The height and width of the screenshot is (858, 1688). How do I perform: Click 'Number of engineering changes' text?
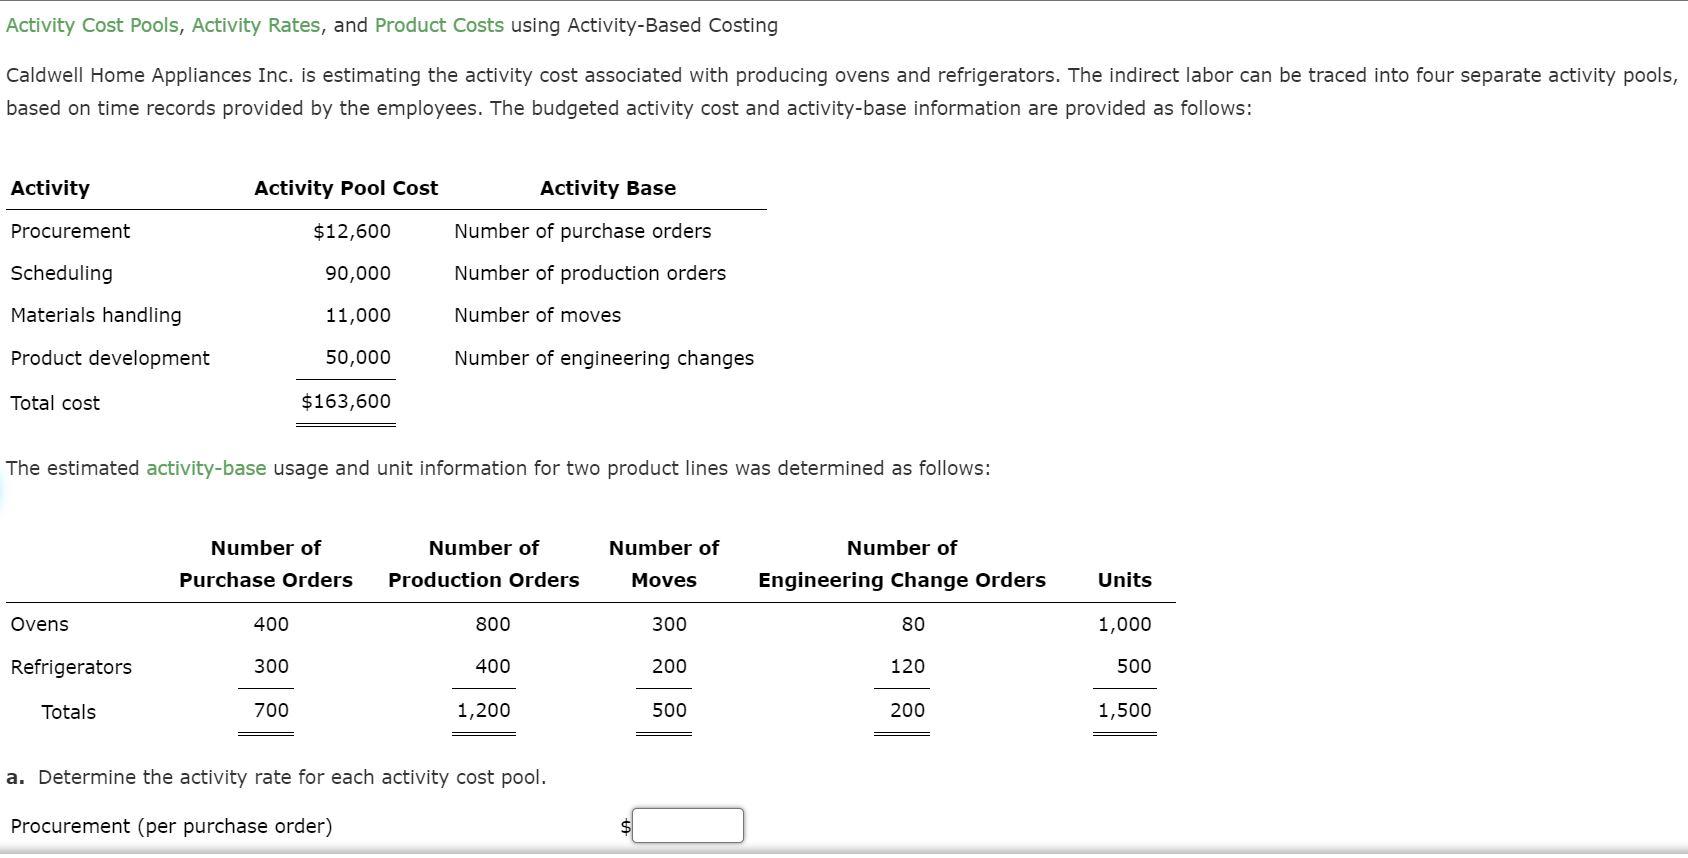604,358
